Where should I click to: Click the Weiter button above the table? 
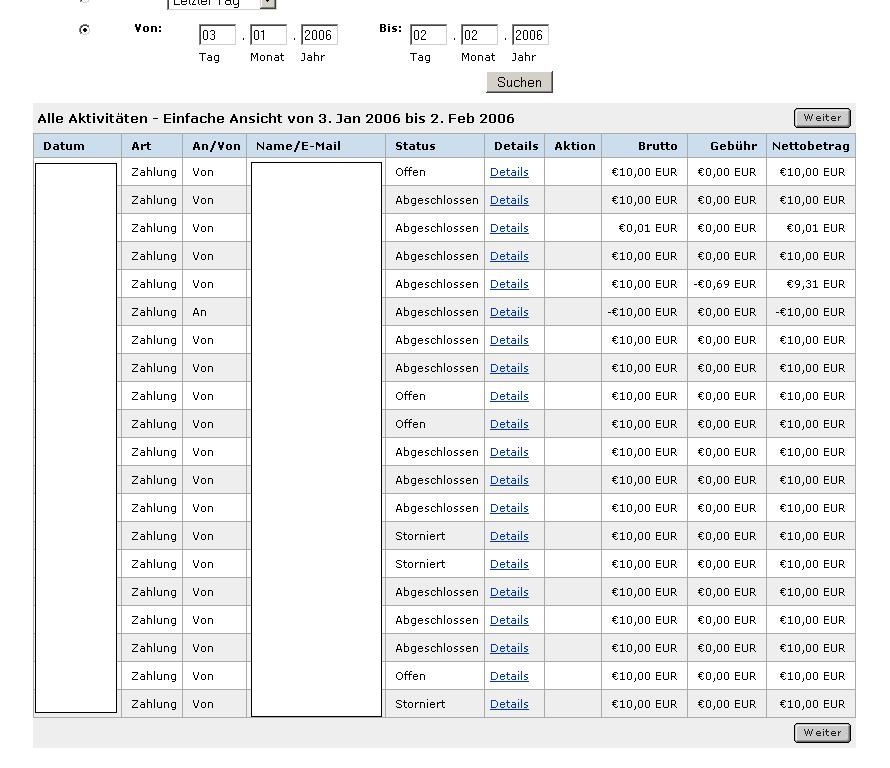822,118
